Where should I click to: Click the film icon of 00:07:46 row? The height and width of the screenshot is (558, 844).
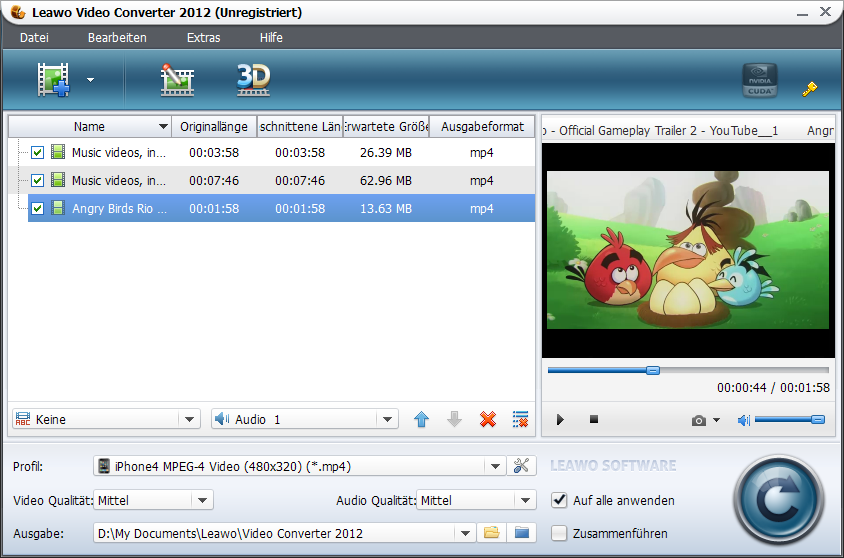[58, 180]
